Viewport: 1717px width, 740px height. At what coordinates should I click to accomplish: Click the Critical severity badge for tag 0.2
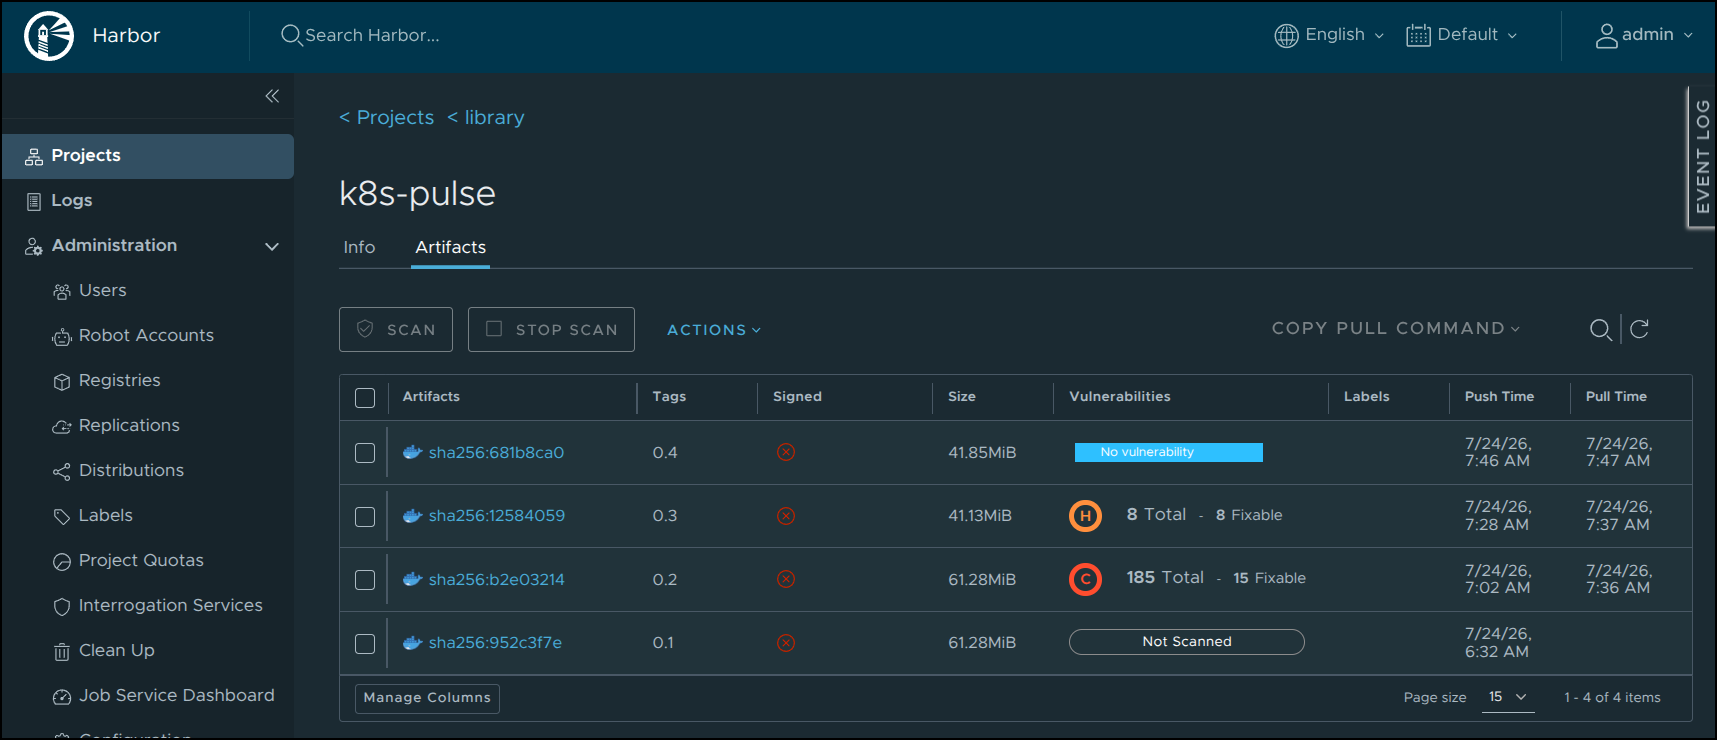pyautogui.click(x=1085, y=579)
